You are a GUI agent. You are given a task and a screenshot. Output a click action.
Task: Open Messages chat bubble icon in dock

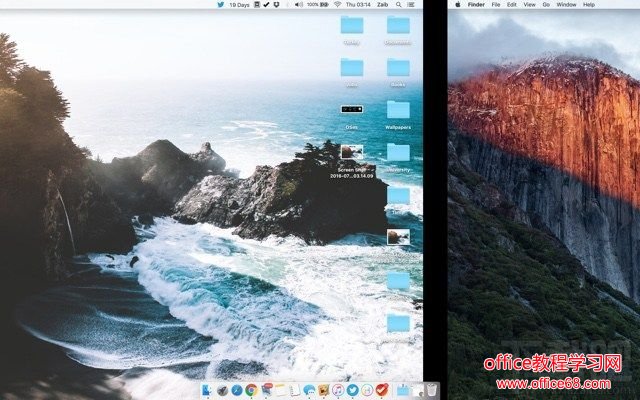pos(309,391)
